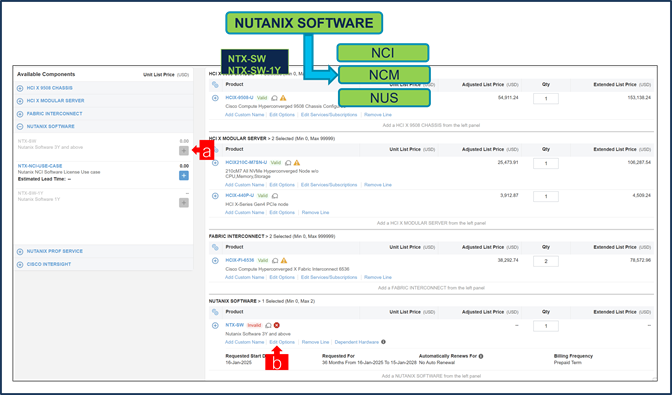The image size is (672, 395).
Task: Open the note icon beside HCIX-FI-6536
Action: pos(275,260)
